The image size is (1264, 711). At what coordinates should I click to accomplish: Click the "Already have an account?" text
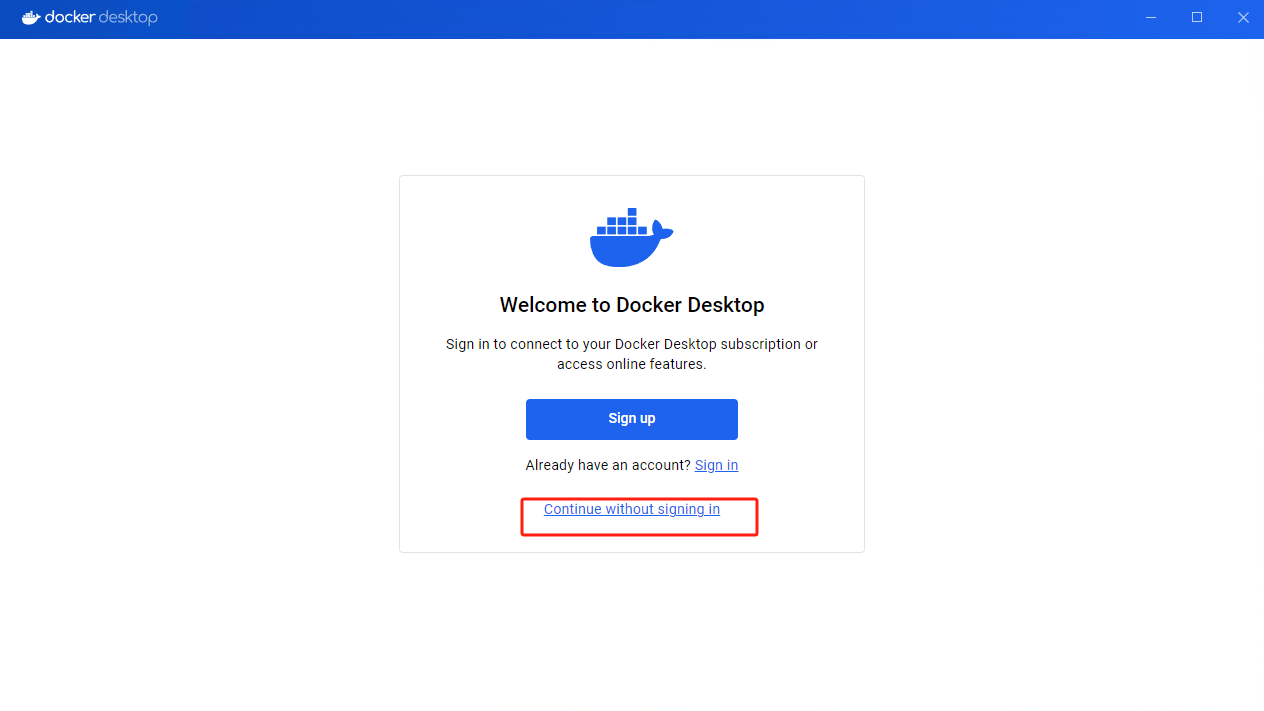point(608,465)
